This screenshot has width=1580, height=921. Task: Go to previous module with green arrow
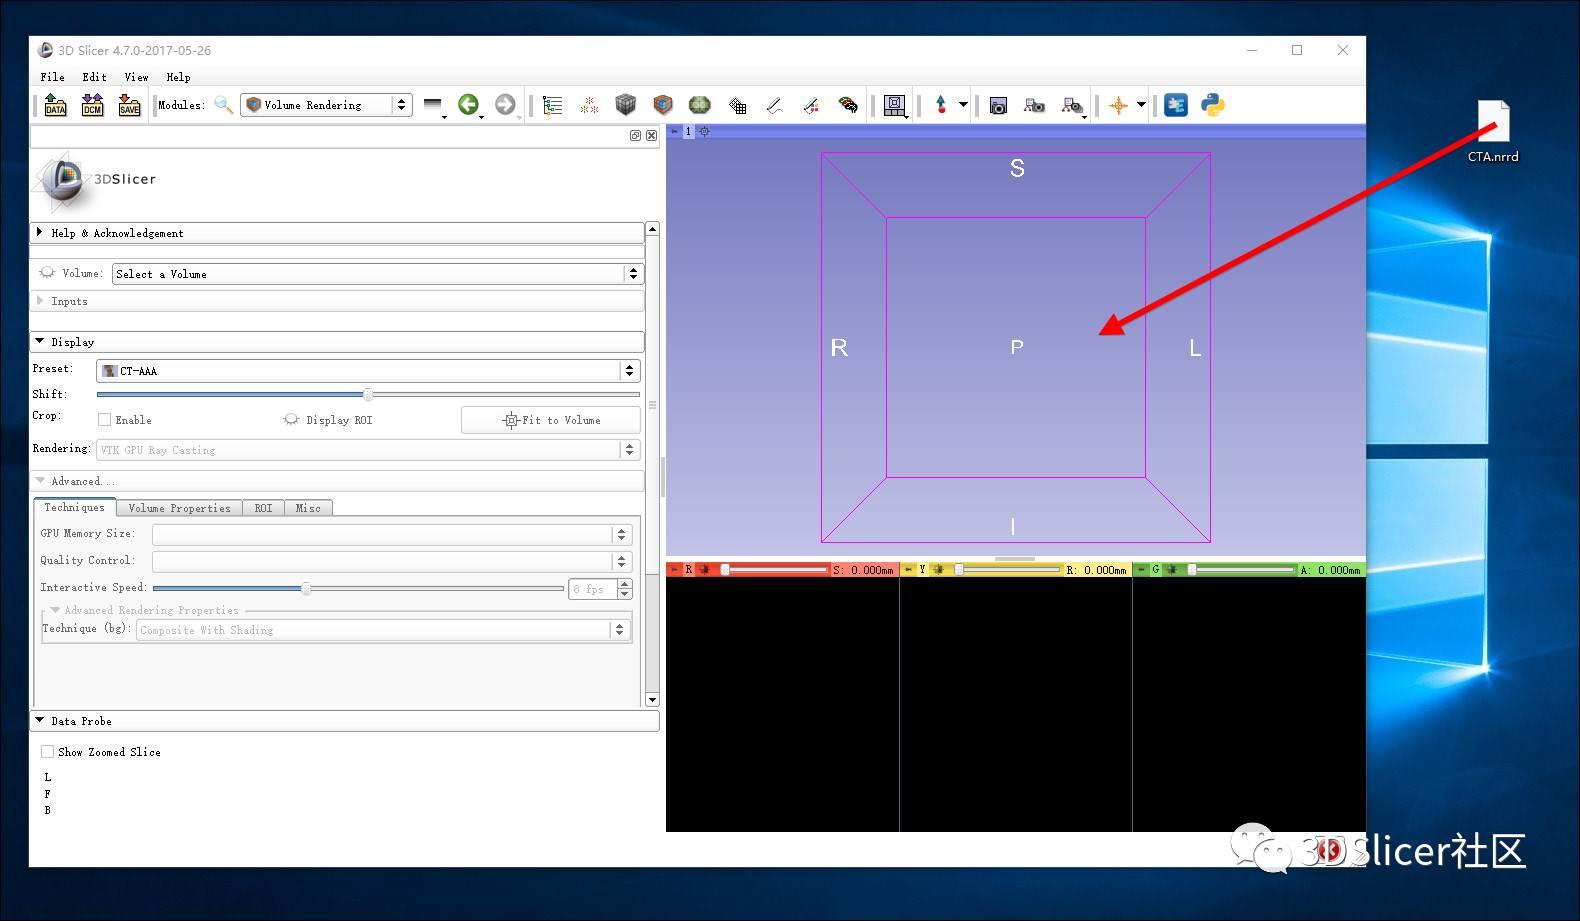coord(468,104)
